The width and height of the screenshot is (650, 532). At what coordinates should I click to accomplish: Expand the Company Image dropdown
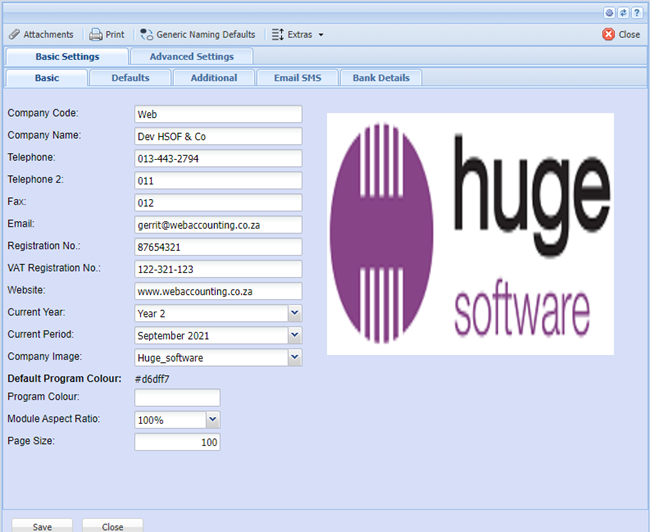pyautogui.click(x=294, y=357)
